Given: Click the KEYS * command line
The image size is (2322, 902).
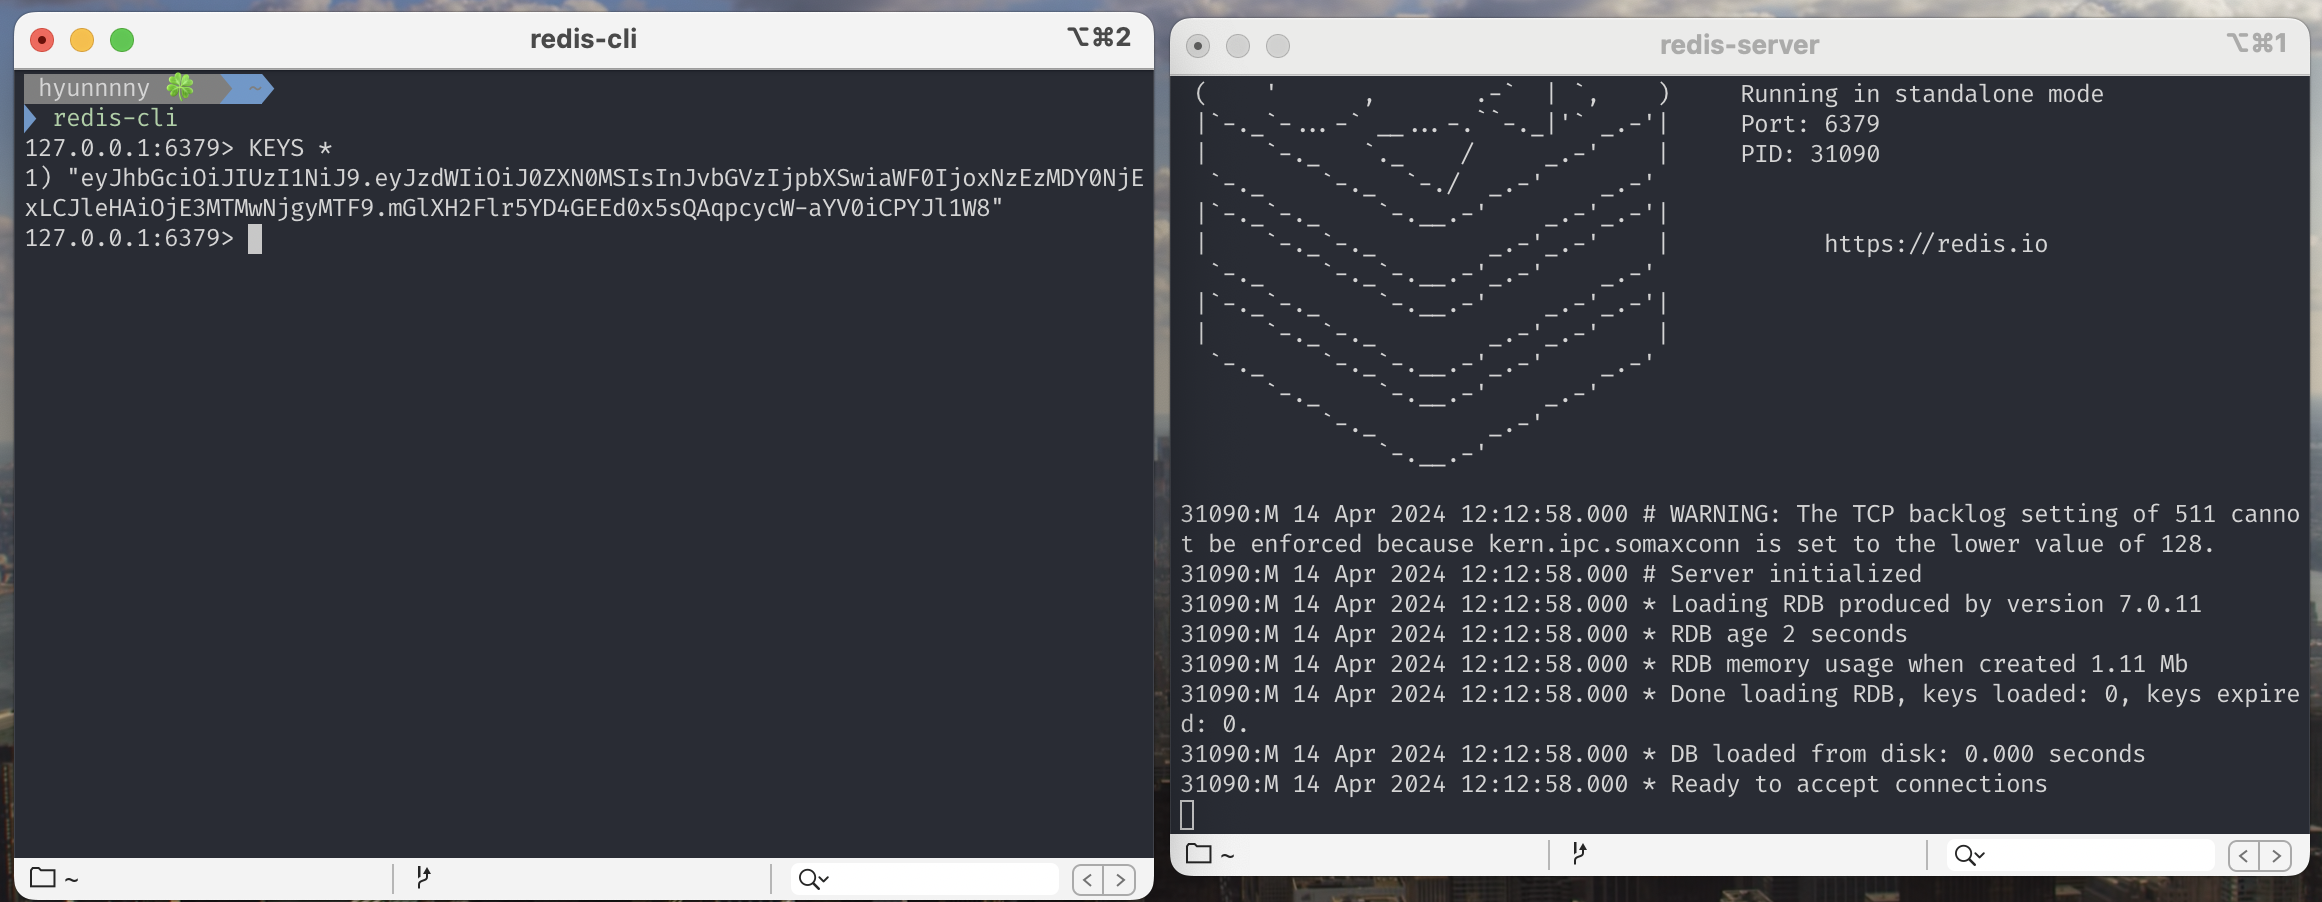Looking at the screenshot, I should 178,148.
